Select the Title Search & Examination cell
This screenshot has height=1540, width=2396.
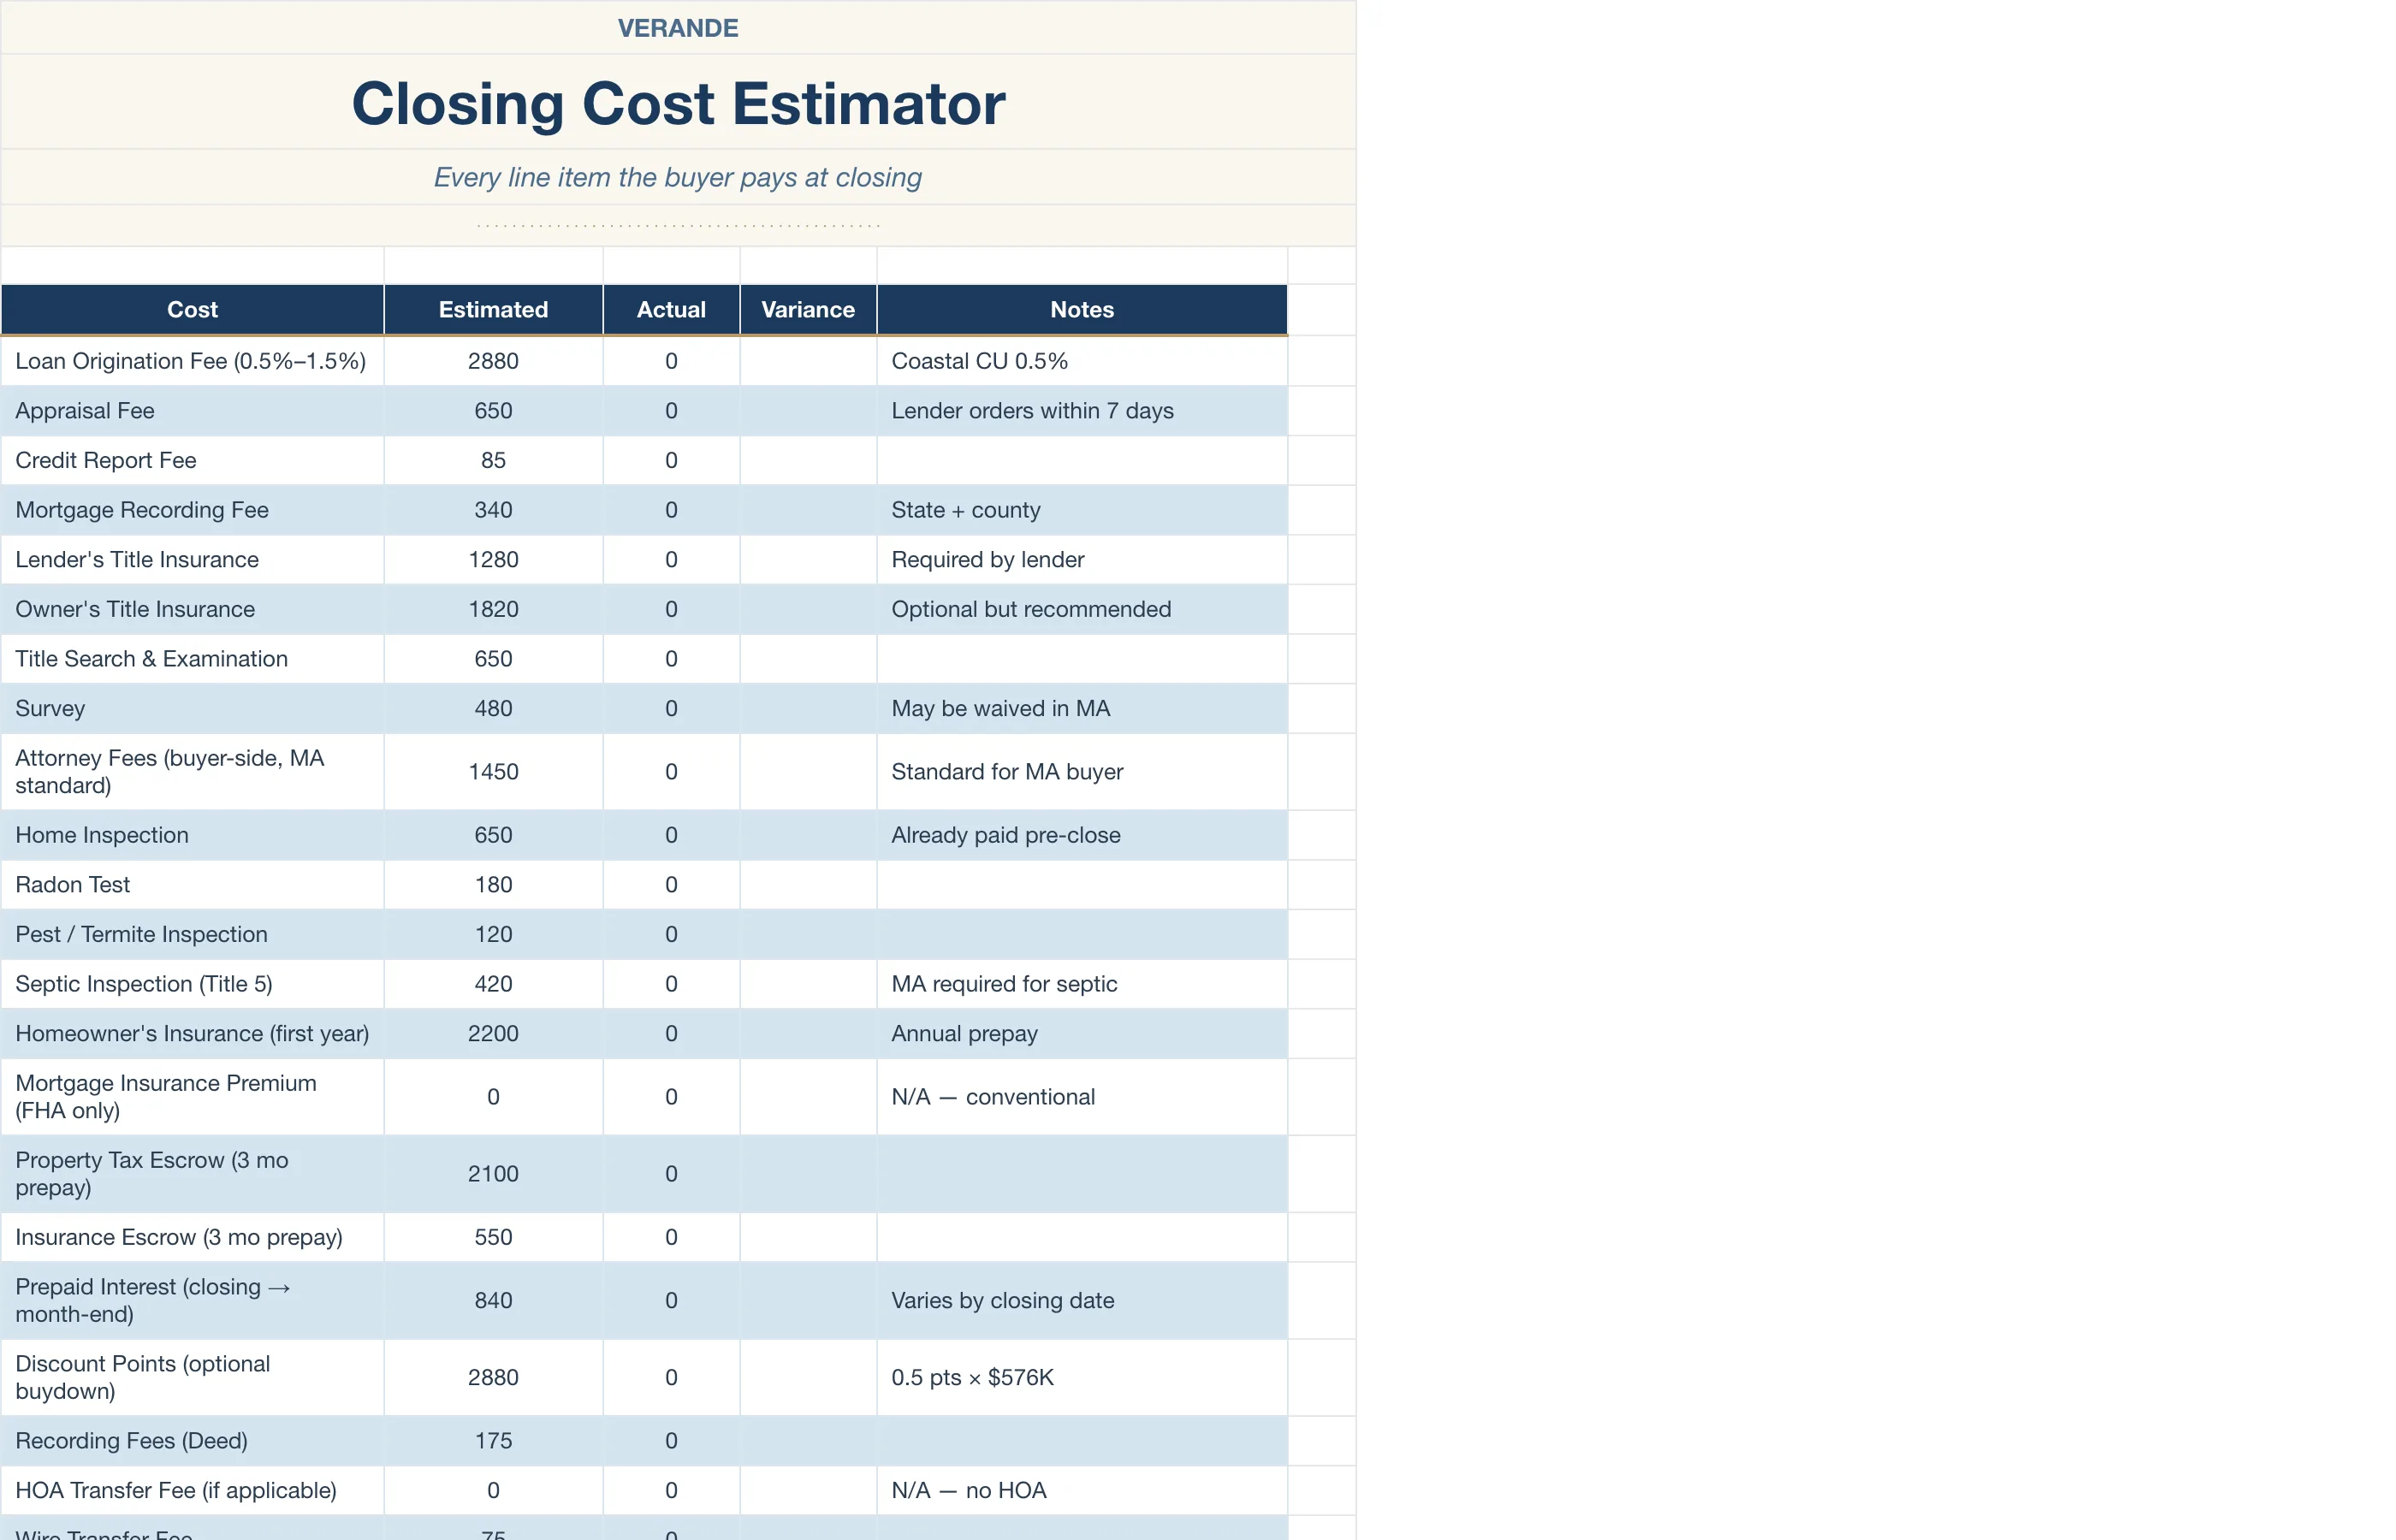click(x=192, y=659)
